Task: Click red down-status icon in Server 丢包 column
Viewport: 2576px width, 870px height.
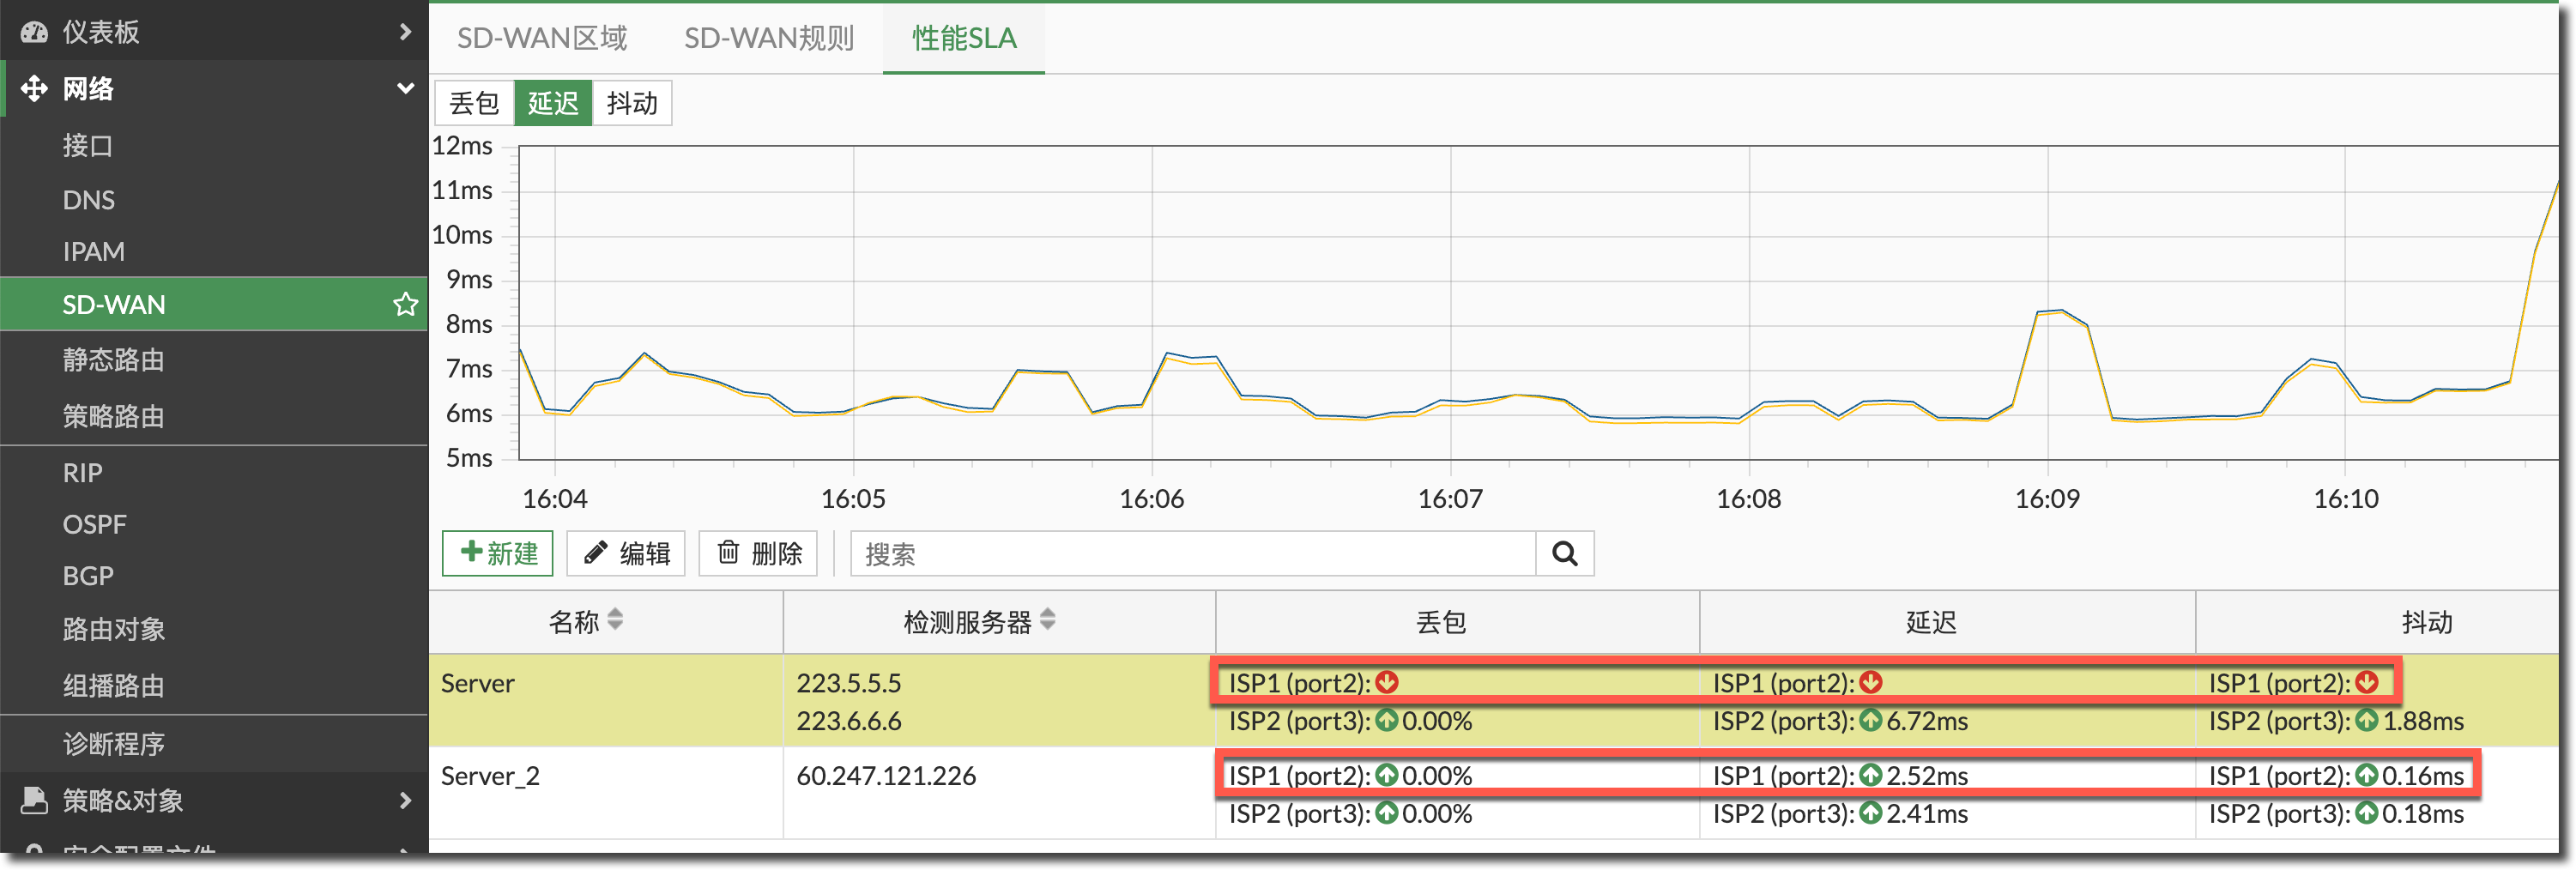Action: click(x=1387, y=682)
